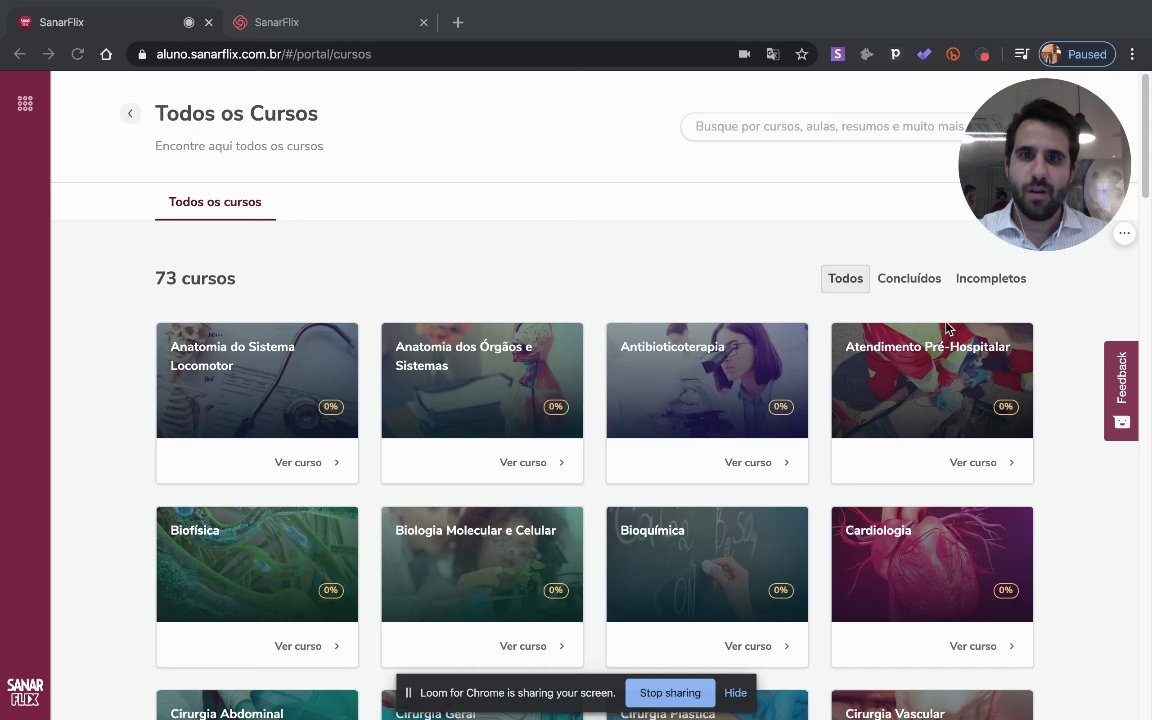This screenshot has width=1152, height=720.
Task: Open the Bioquímica course thumbnail
Action: pos(707,564)
